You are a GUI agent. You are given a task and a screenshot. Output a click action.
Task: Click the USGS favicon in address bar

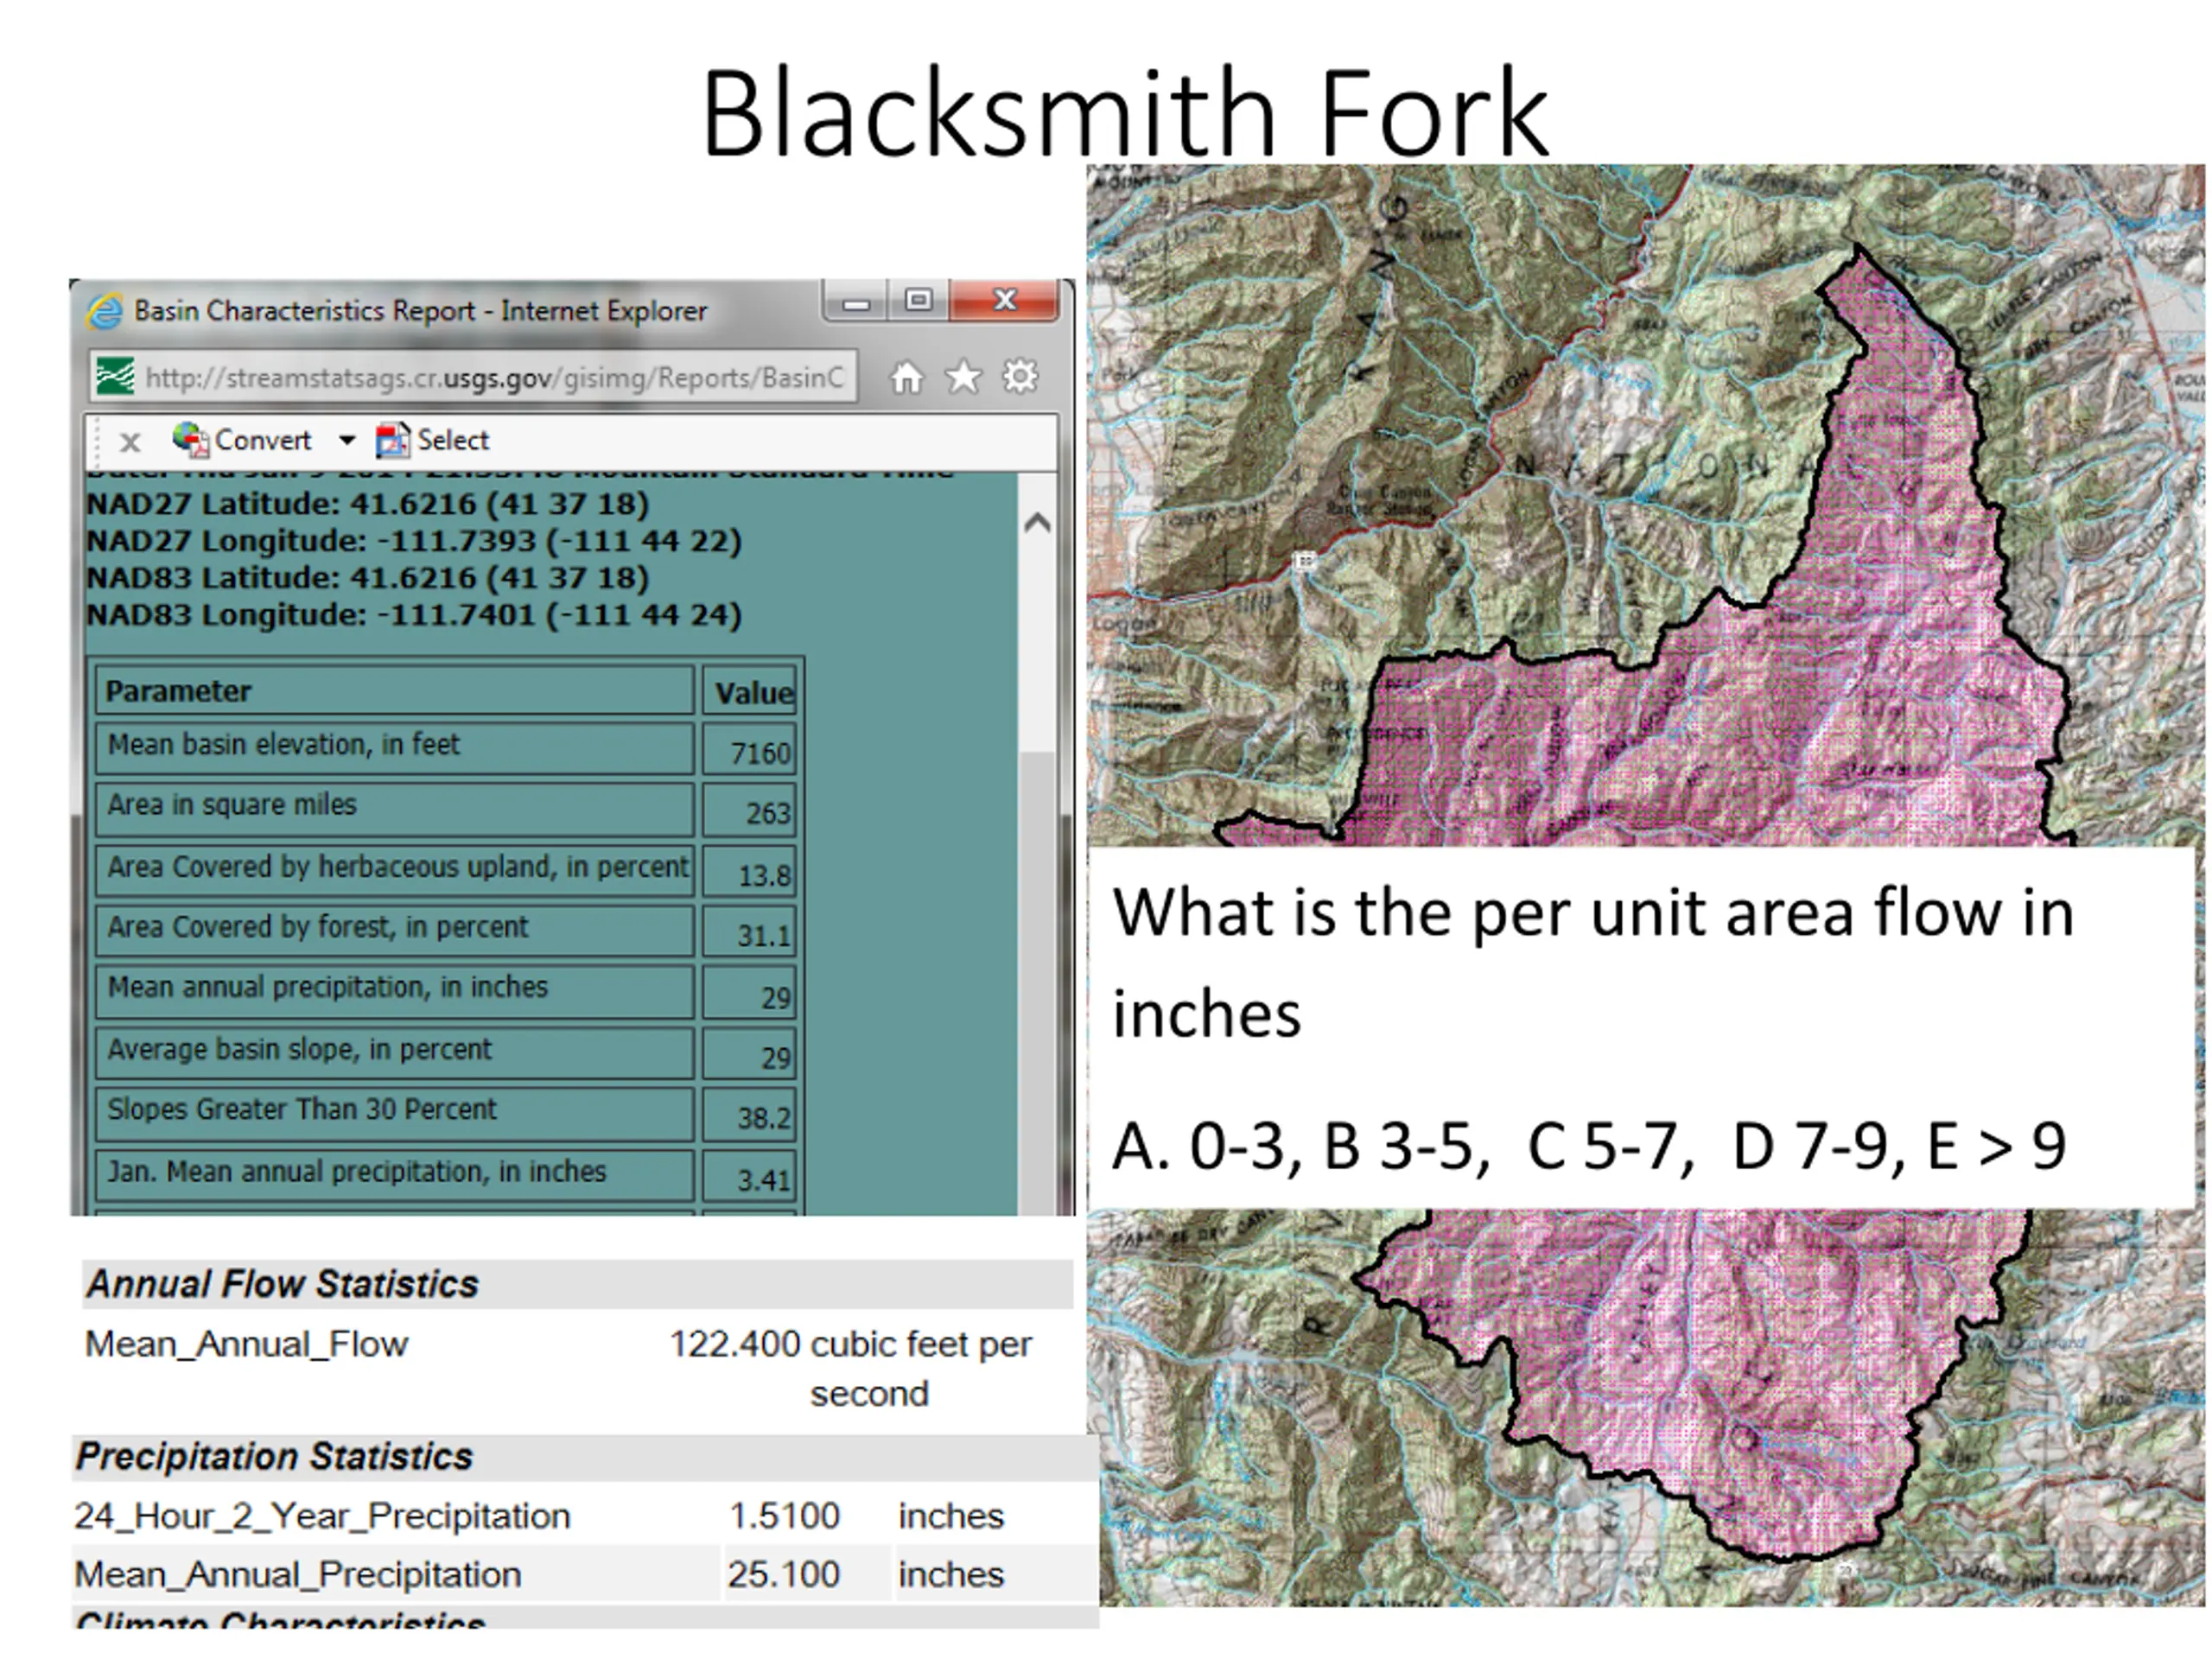coord(114,377)
